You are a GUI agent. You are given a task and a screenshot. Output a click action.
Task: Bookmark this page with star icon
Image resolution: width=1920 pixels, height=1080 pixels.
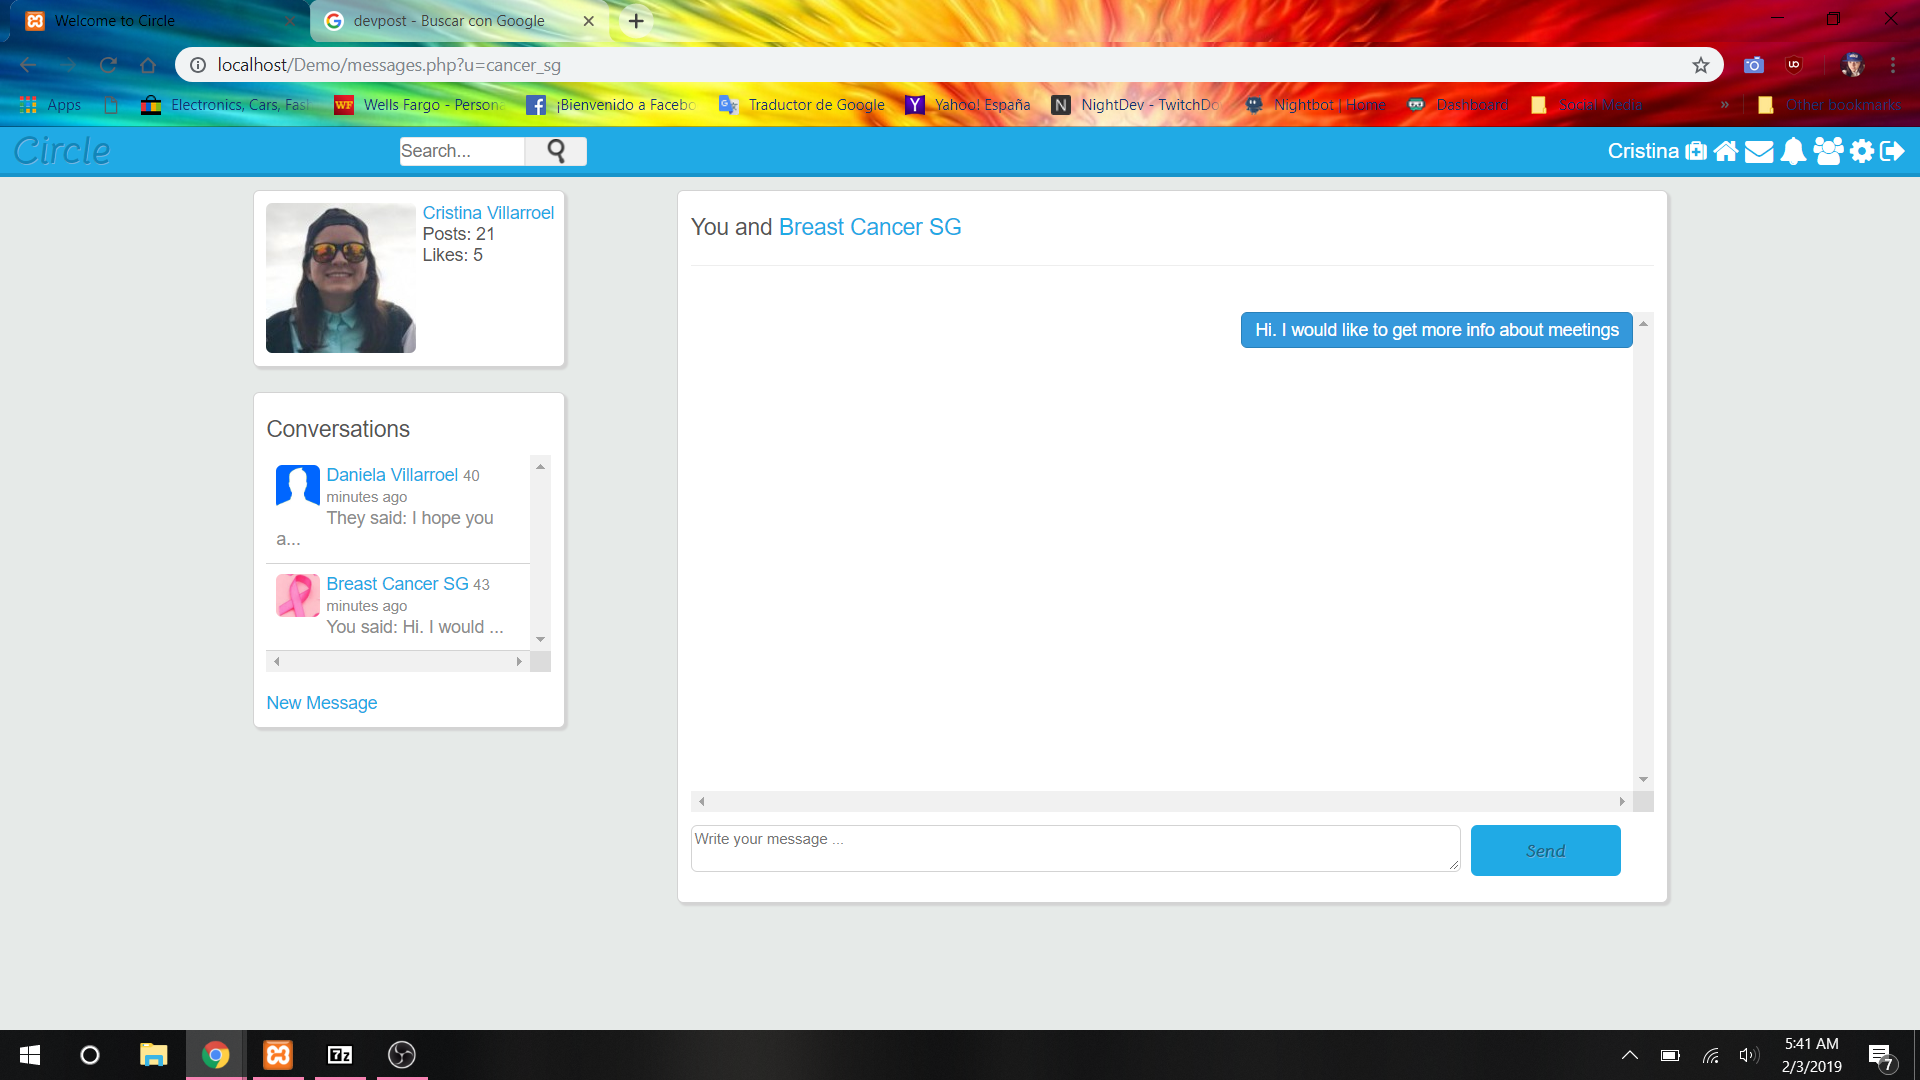(x=1701, y=65)
